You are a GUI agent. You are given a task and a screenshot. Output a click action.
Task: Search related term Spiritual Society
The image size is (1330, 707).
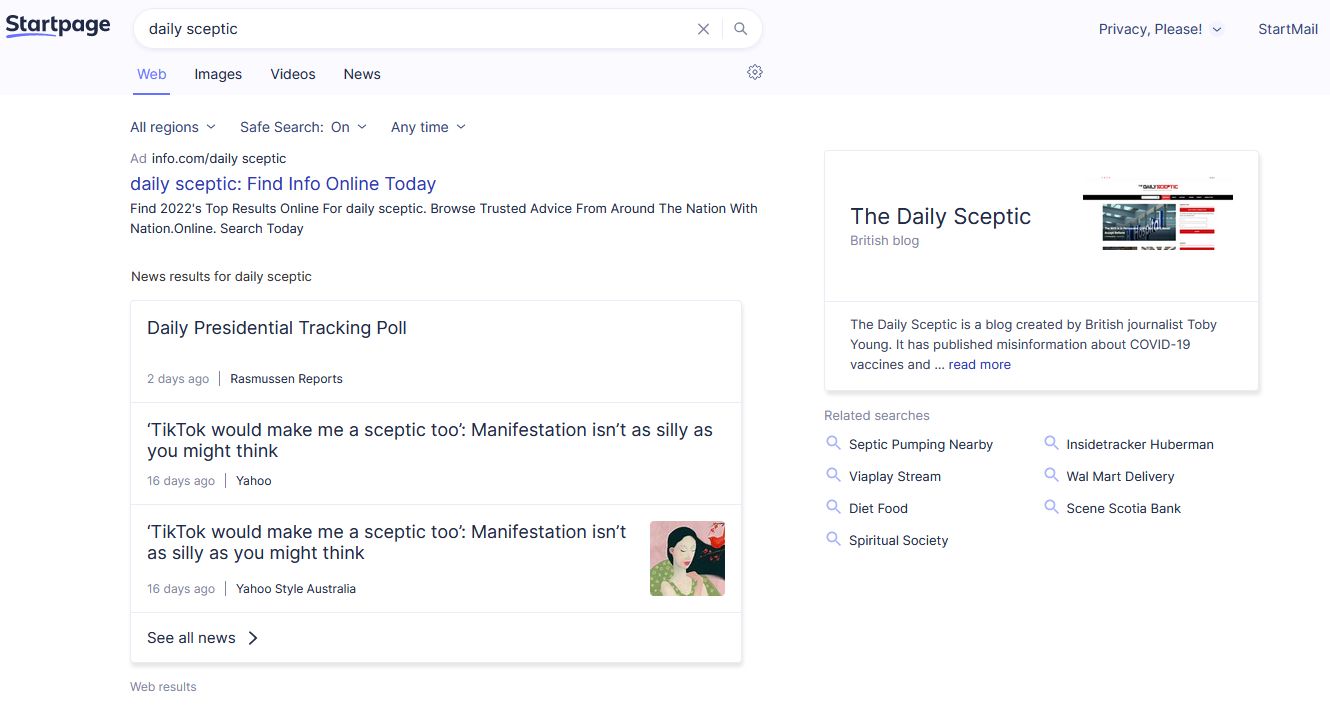coord(898,540)
